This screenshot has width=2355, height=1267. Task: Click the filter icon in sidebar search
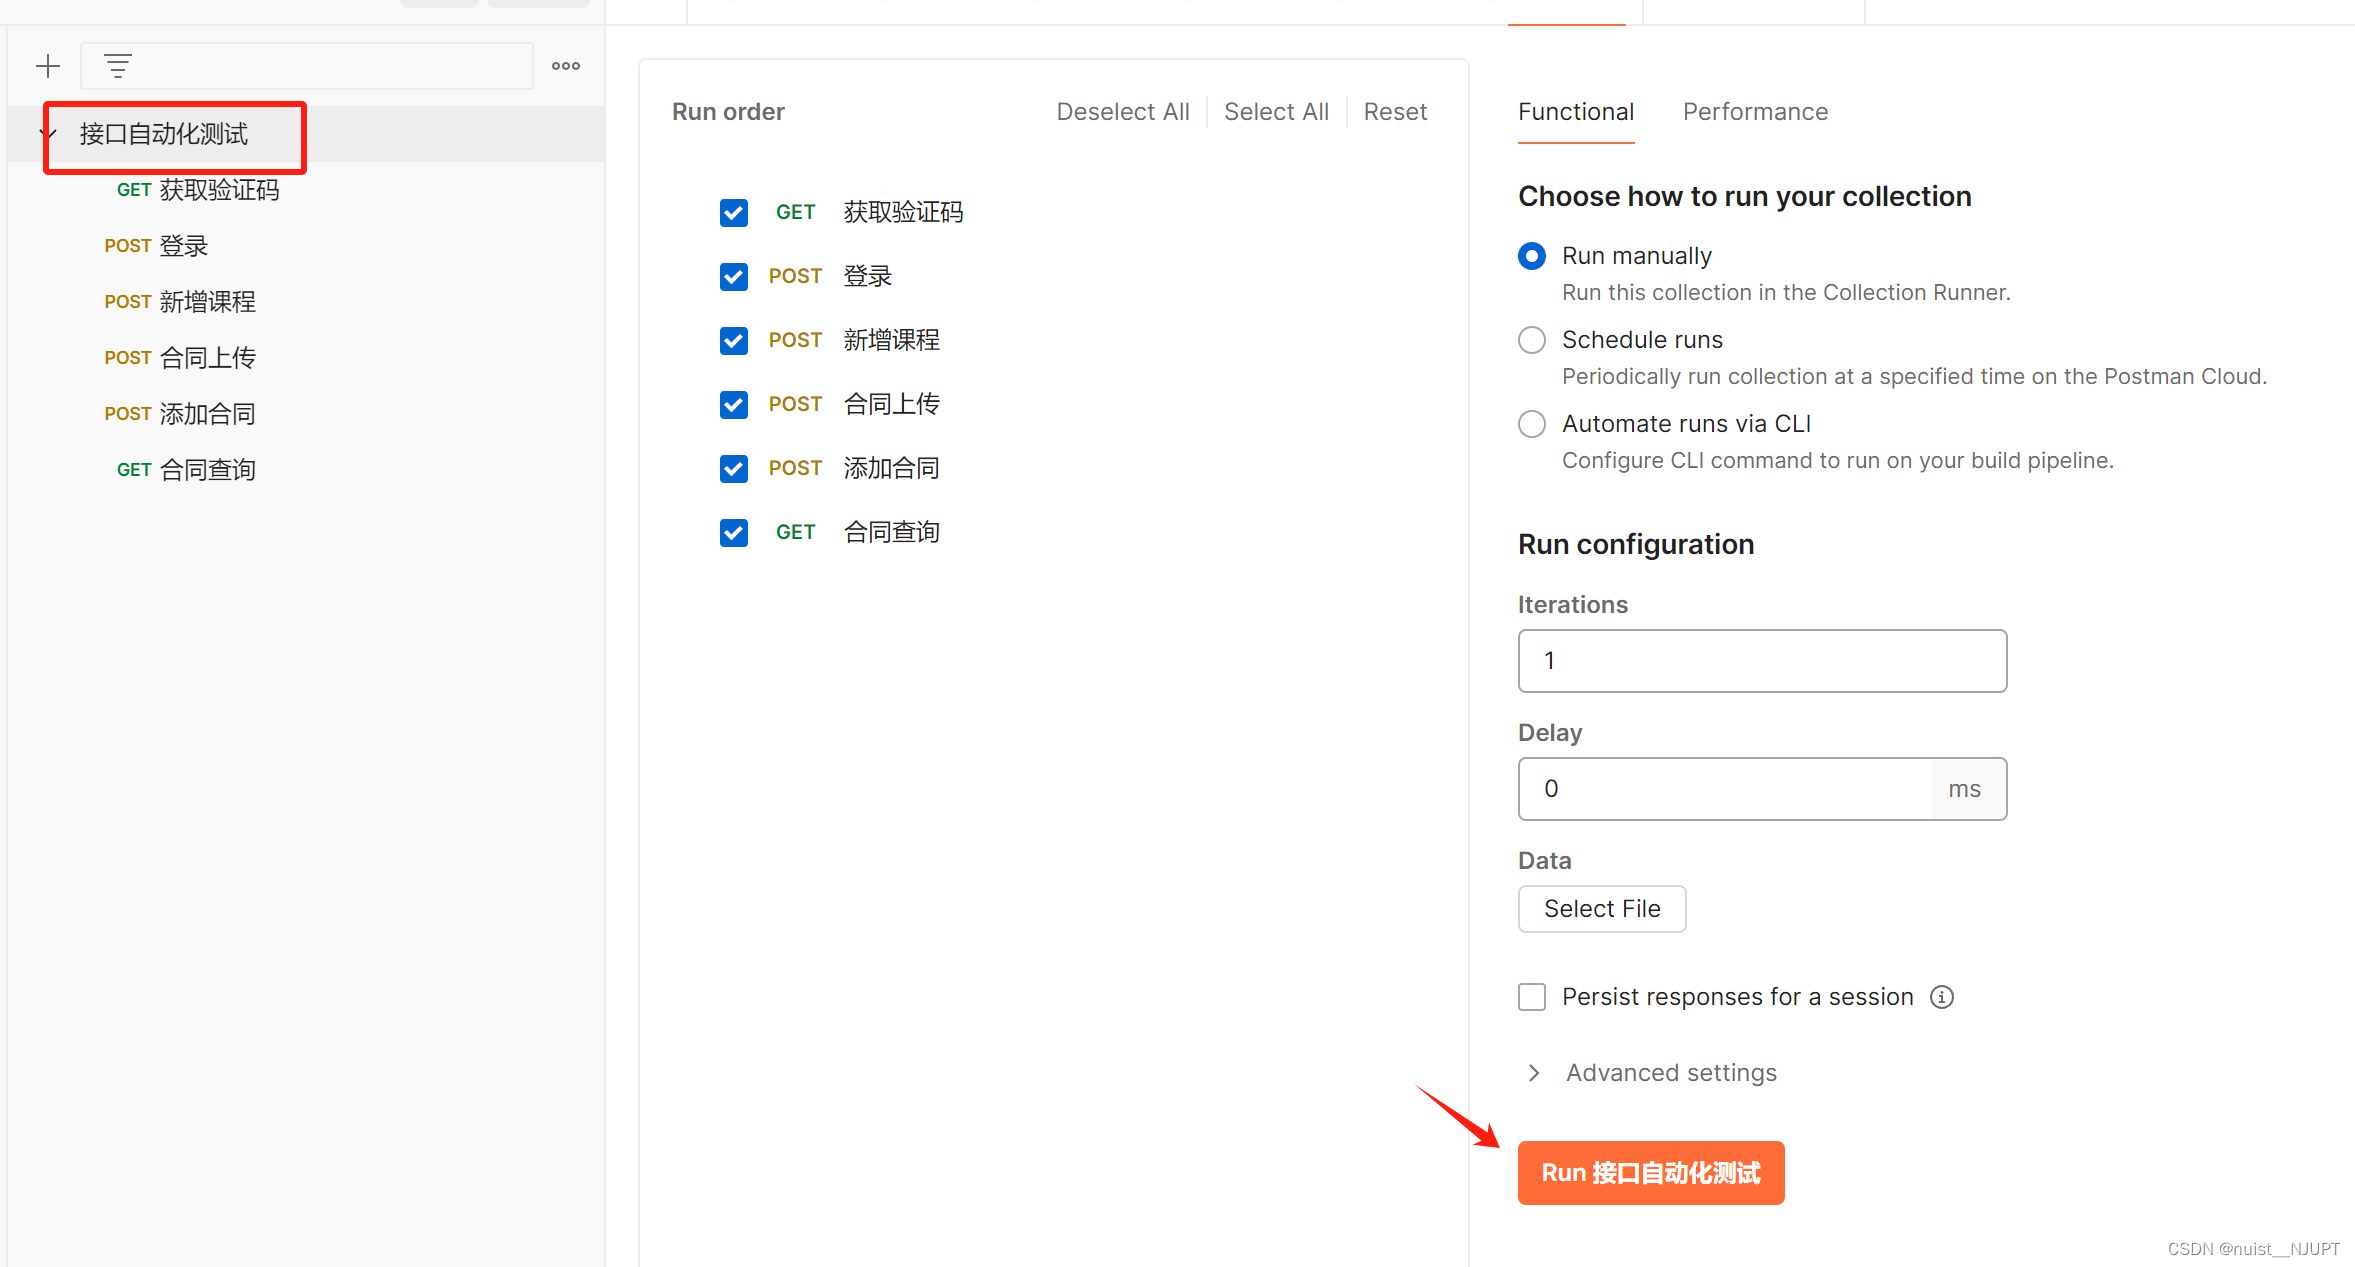[118, 66]
